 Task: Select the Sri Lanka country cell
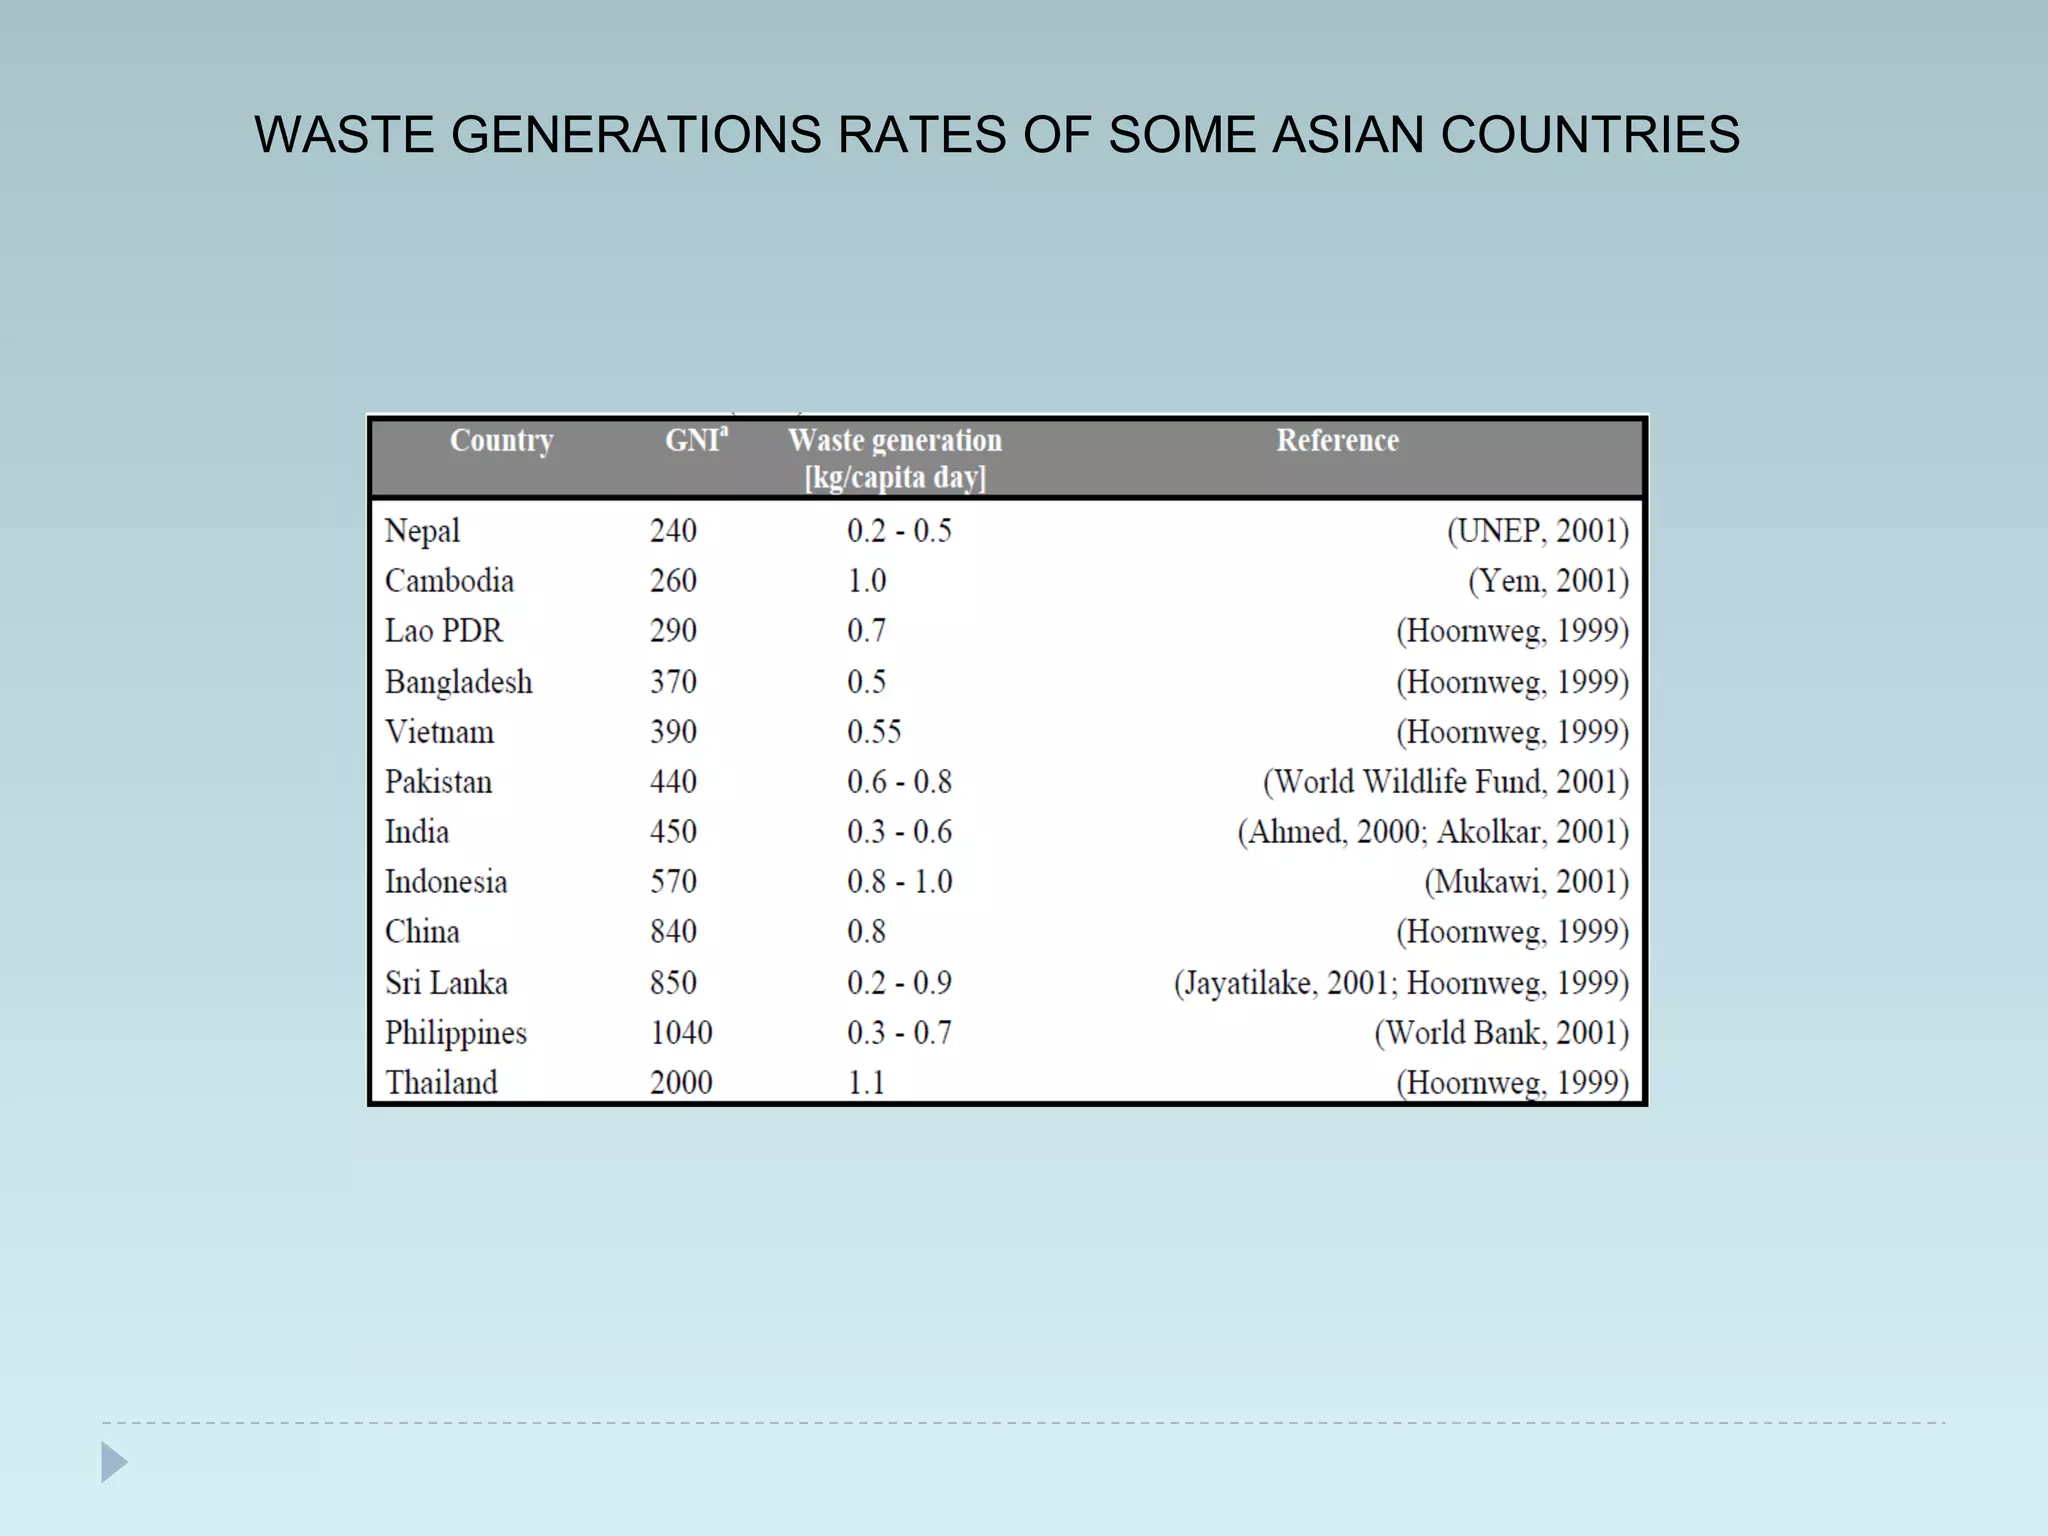tap(446, 983)
